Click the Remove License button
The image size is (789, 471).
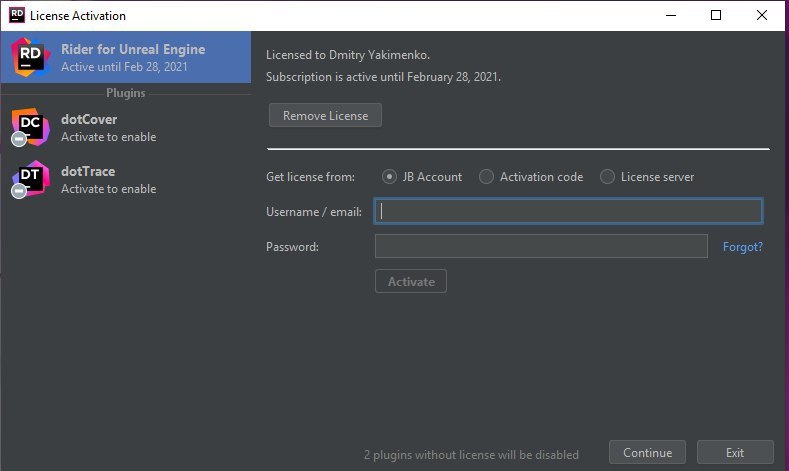coord(325,115)
